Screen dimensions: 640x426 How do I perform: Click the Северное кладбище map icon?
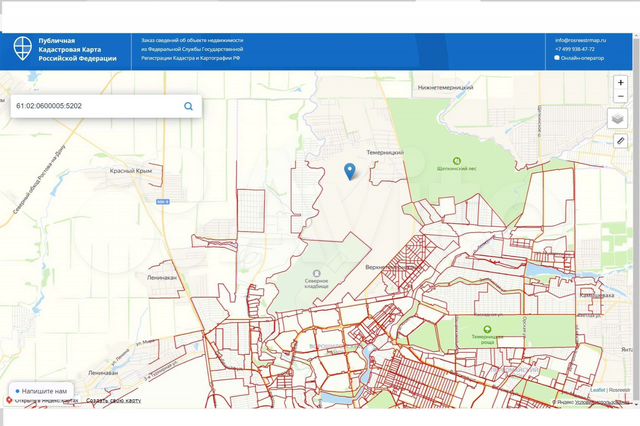[317, 273]
